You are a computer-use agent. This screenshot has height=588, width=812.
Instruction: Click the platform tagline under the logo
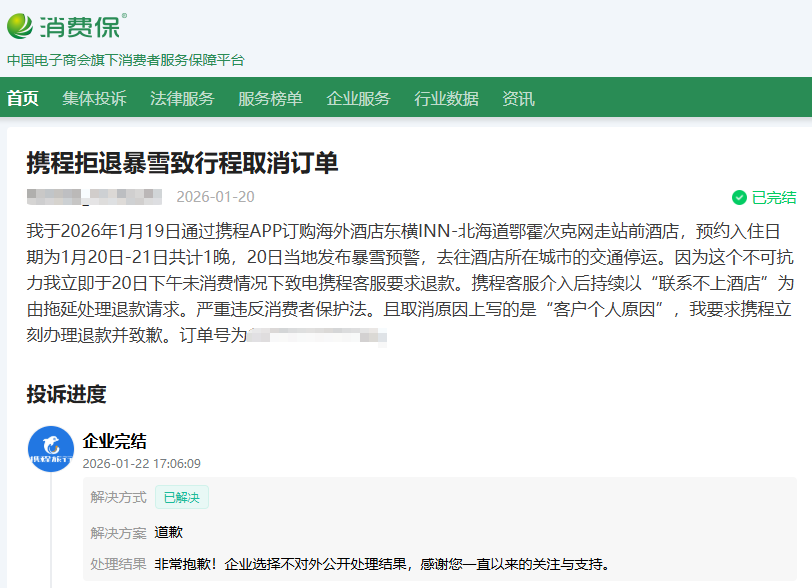pyautogui.click(x=125, y=60)
